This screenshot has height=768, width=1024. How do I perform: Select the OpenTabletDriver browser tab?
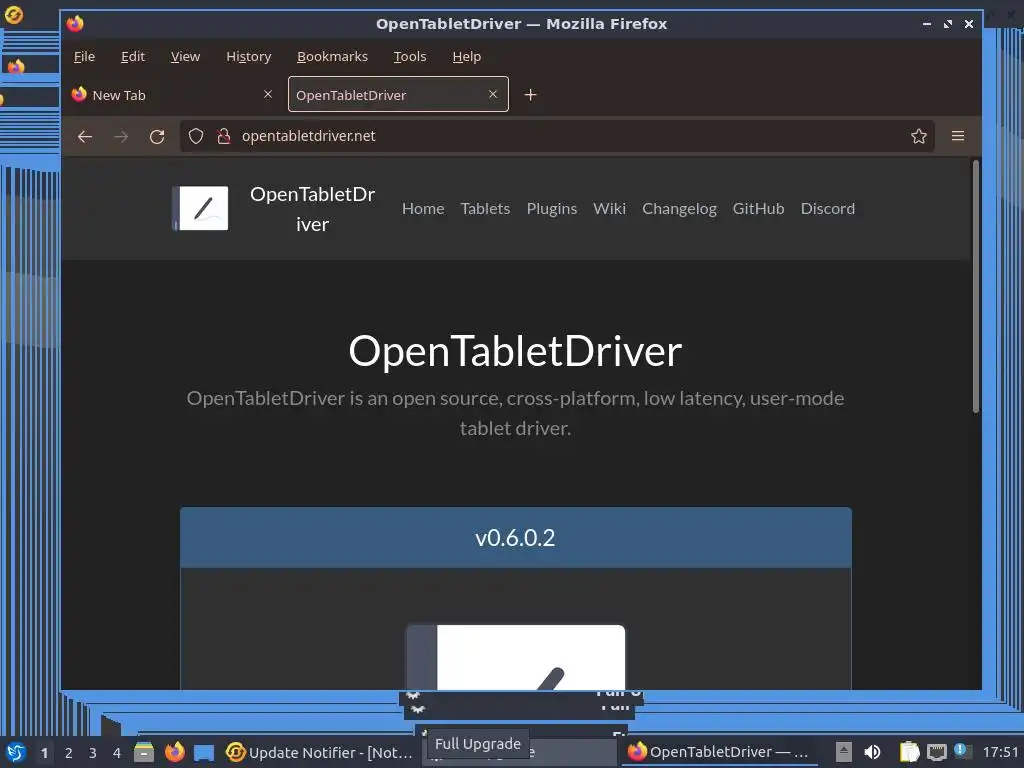[x=398, y=95]
